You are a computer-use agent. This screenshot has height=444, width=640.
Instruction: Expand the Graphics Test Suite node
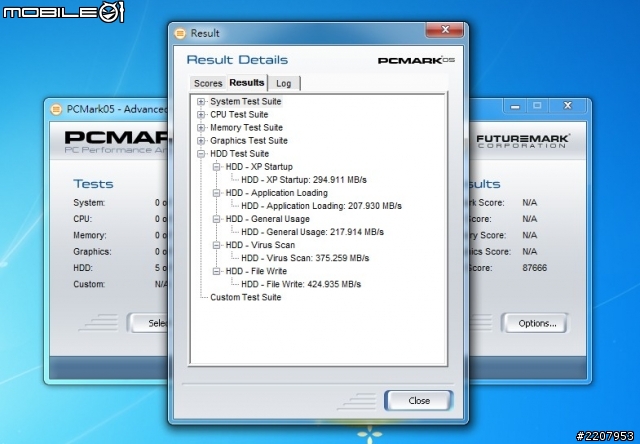201,141
